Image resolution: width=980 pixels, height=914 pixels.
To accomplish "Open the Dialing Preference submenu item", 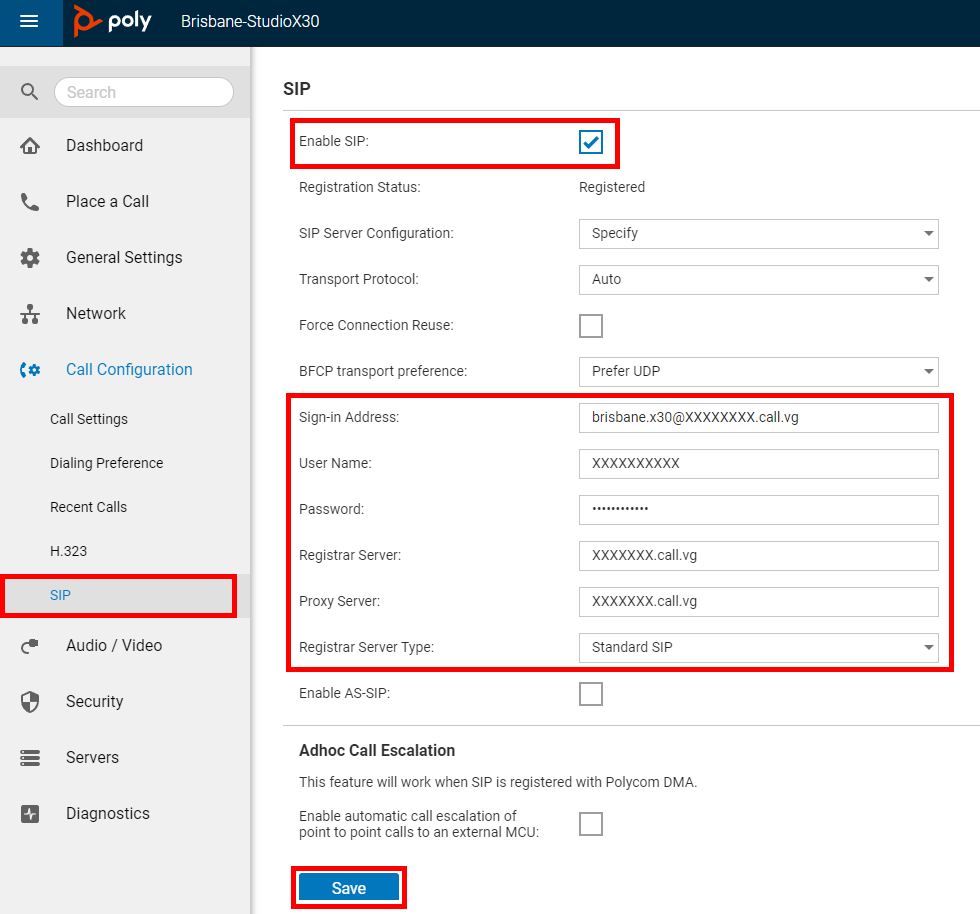I will pyautogui.click(x=106, y=463).
